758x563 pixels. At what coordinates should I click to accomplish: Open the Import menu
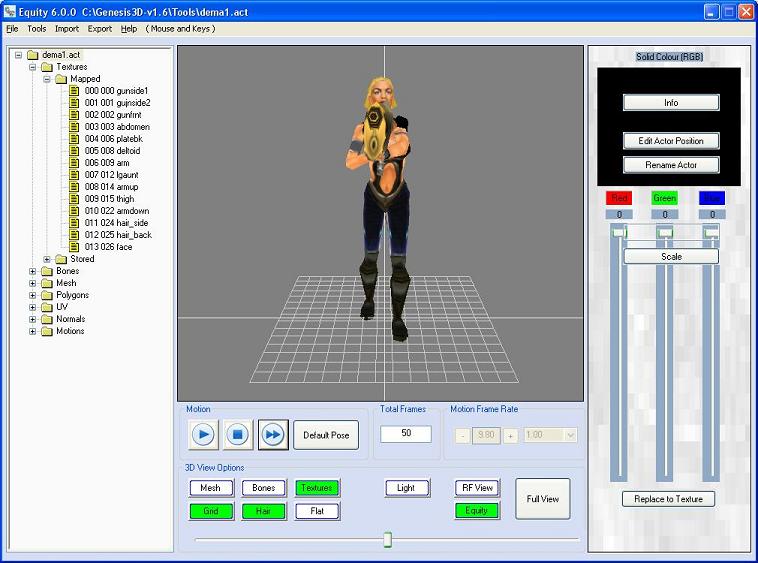coord(67,29)
